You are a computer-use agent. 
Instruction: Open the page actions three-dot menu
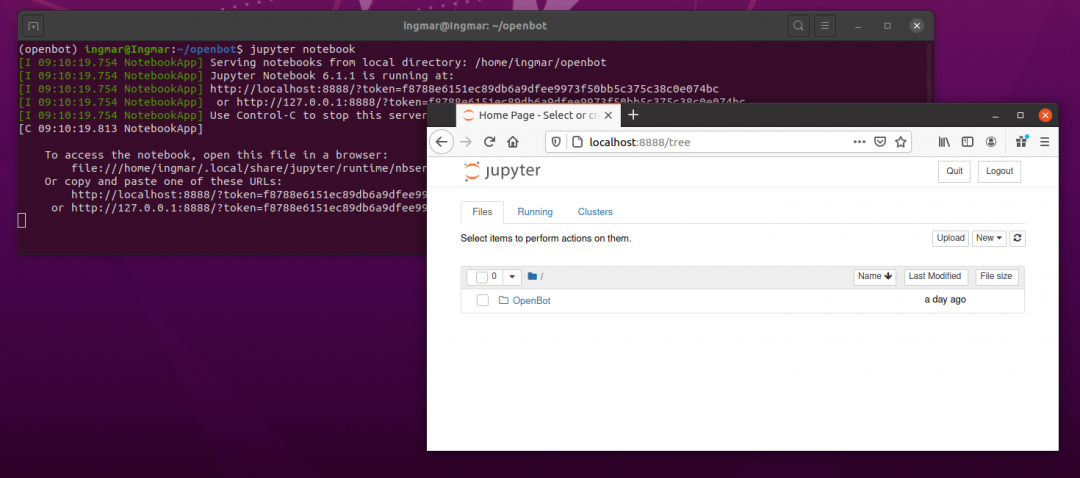tap(859, 142)
